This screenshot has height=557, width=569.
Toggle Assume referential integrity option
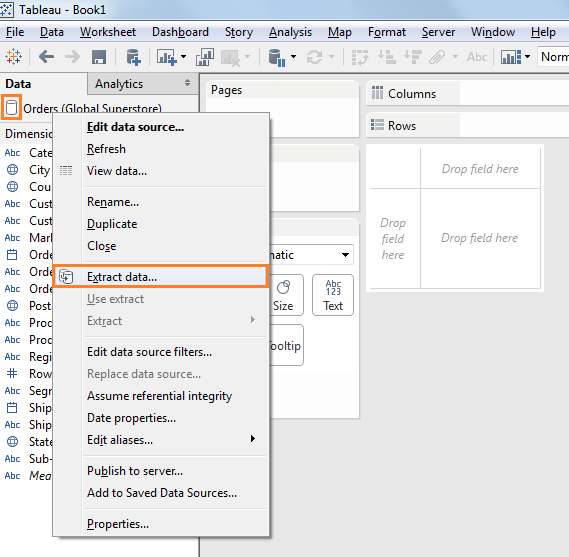(161, 396)
